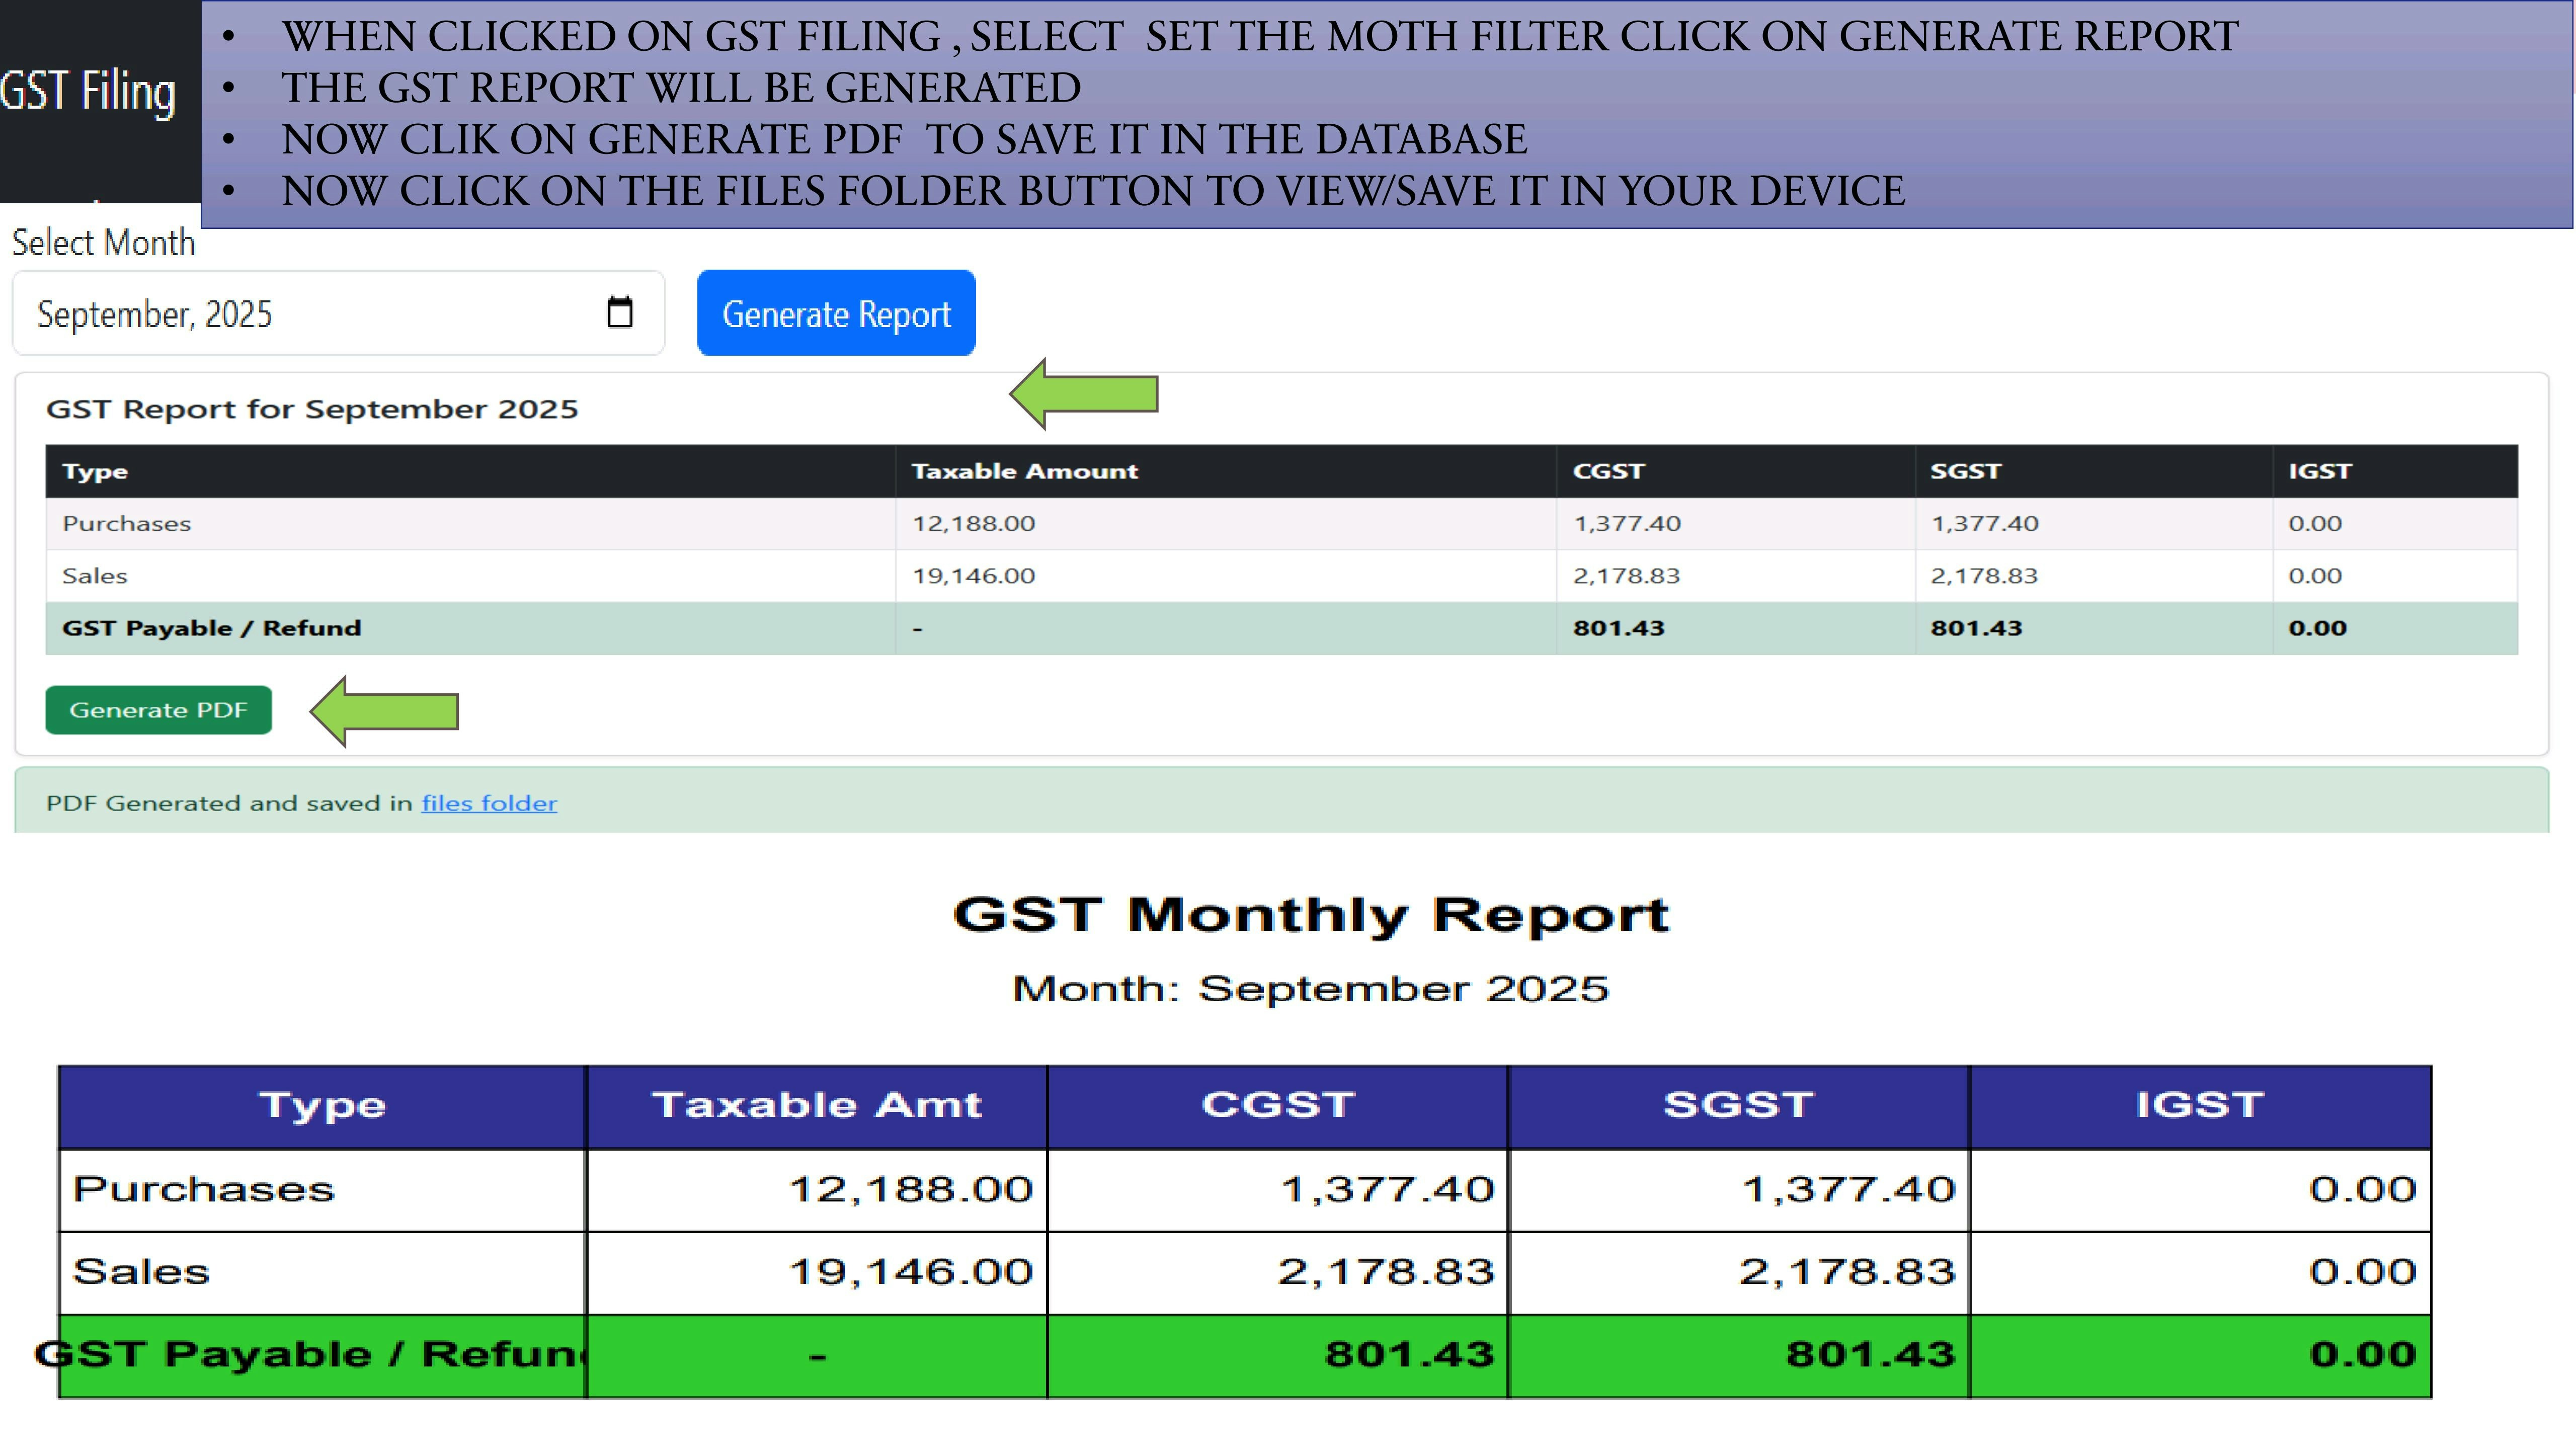Click the Type column header
The height and width of the screenshot is (1449, 2576).
pyautogui.click(x=95, y=471)
